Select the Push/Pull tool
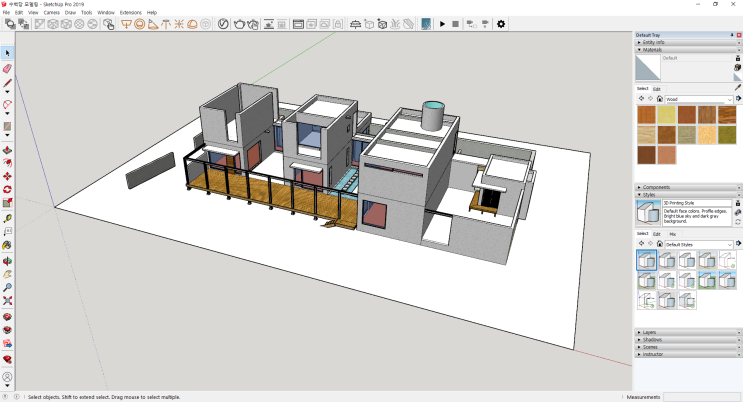 point(7,150)
